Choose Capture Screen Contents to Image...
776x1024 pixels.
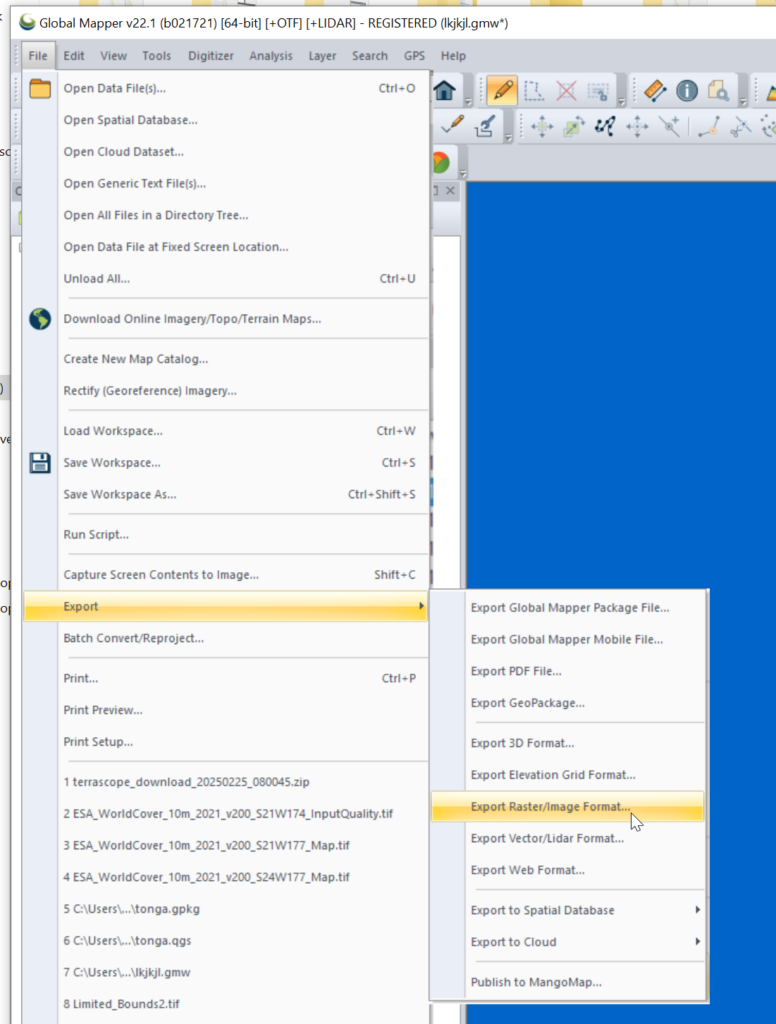coord(226,575)
